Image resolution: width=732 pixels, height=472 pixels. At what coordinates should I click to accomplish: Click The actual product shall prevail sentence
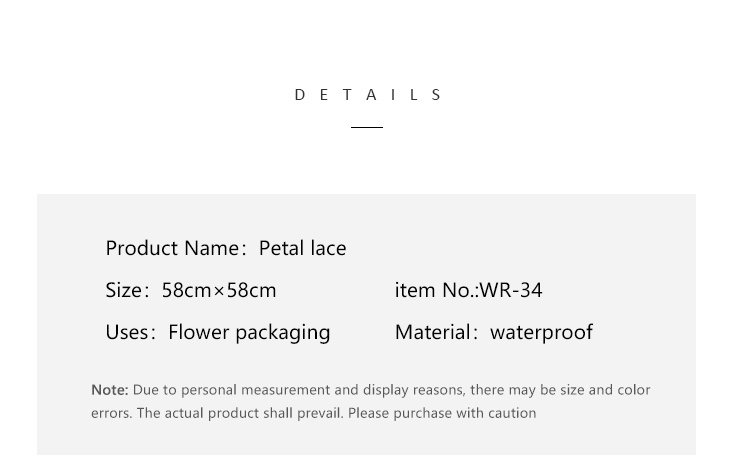pos(240,413)
